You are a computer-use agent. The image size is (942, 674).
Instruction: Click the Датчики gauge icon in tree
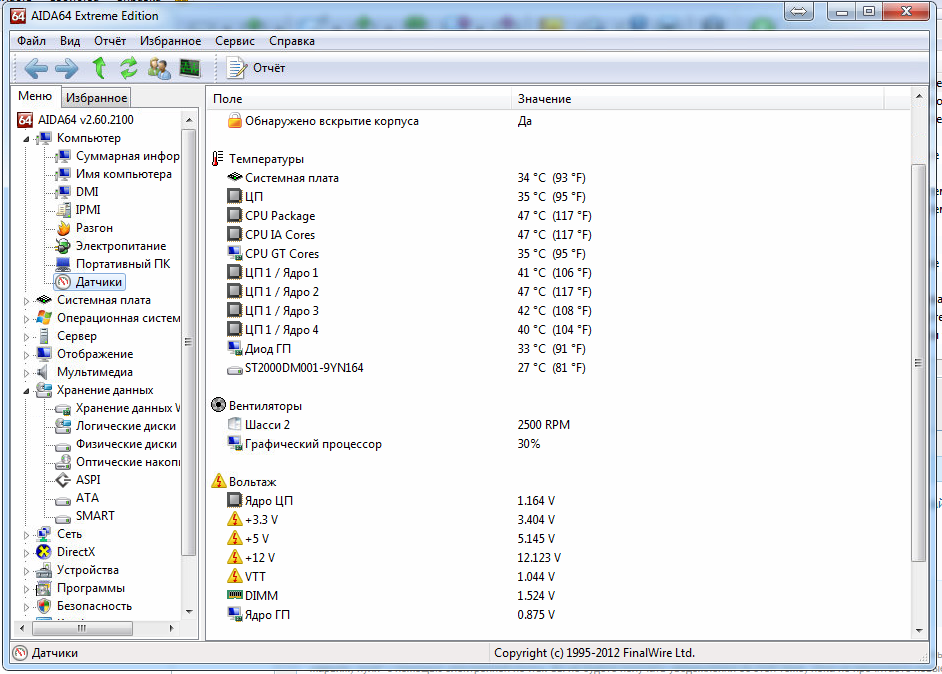point(63,282)
